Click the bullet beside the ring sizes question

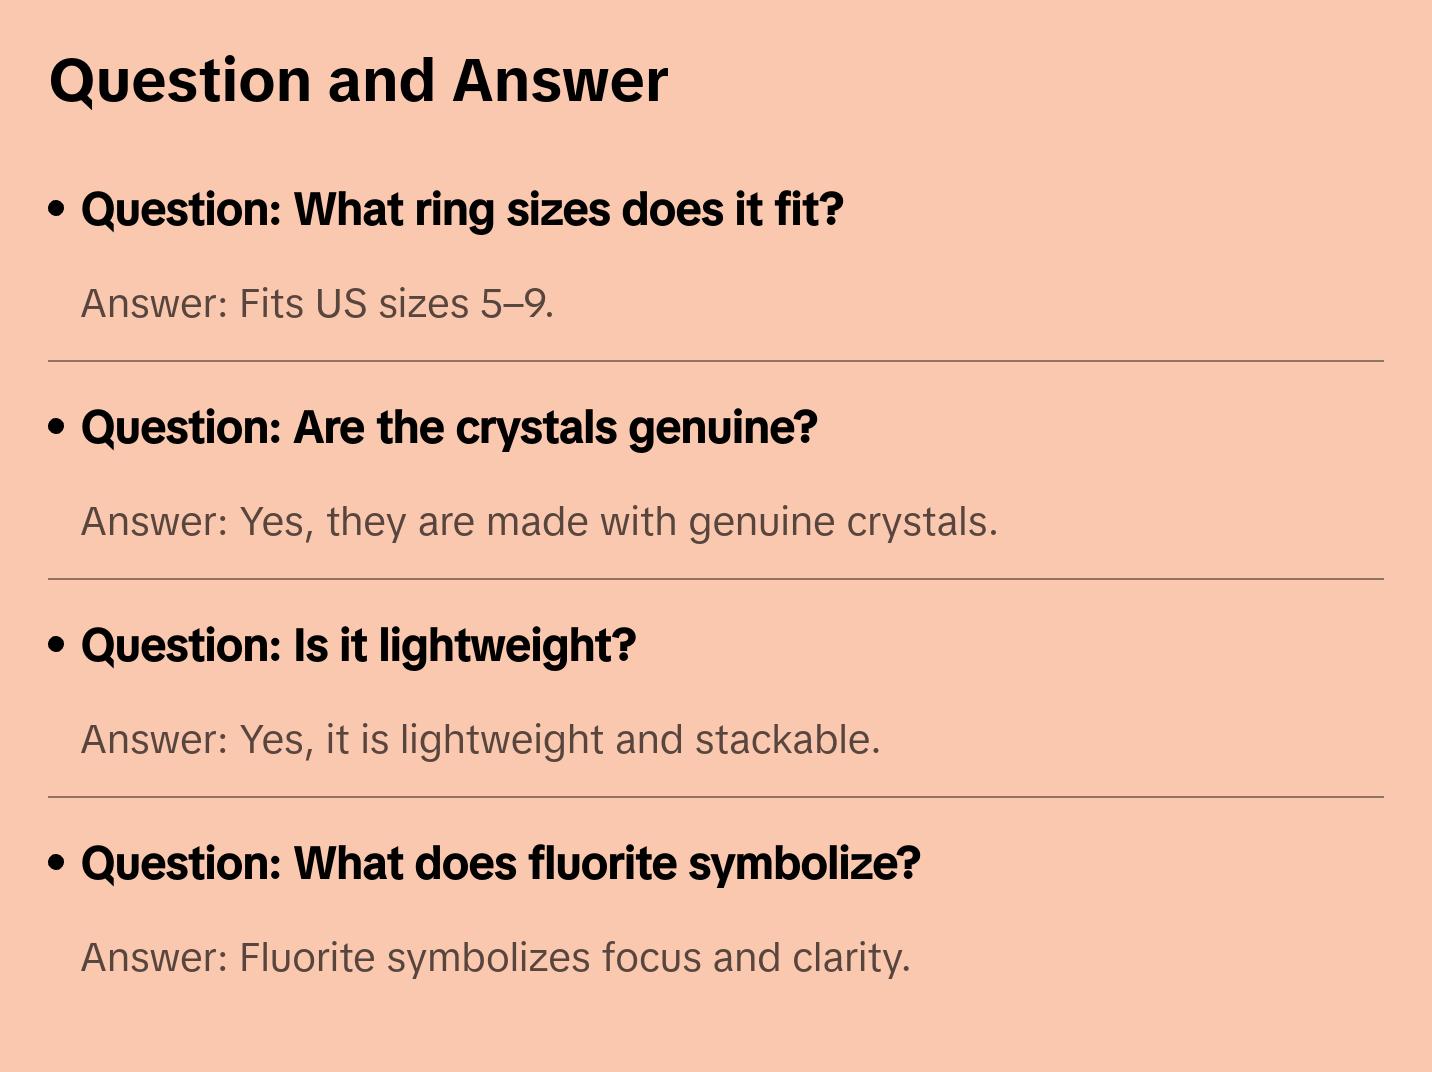click(x=57, y=209)
